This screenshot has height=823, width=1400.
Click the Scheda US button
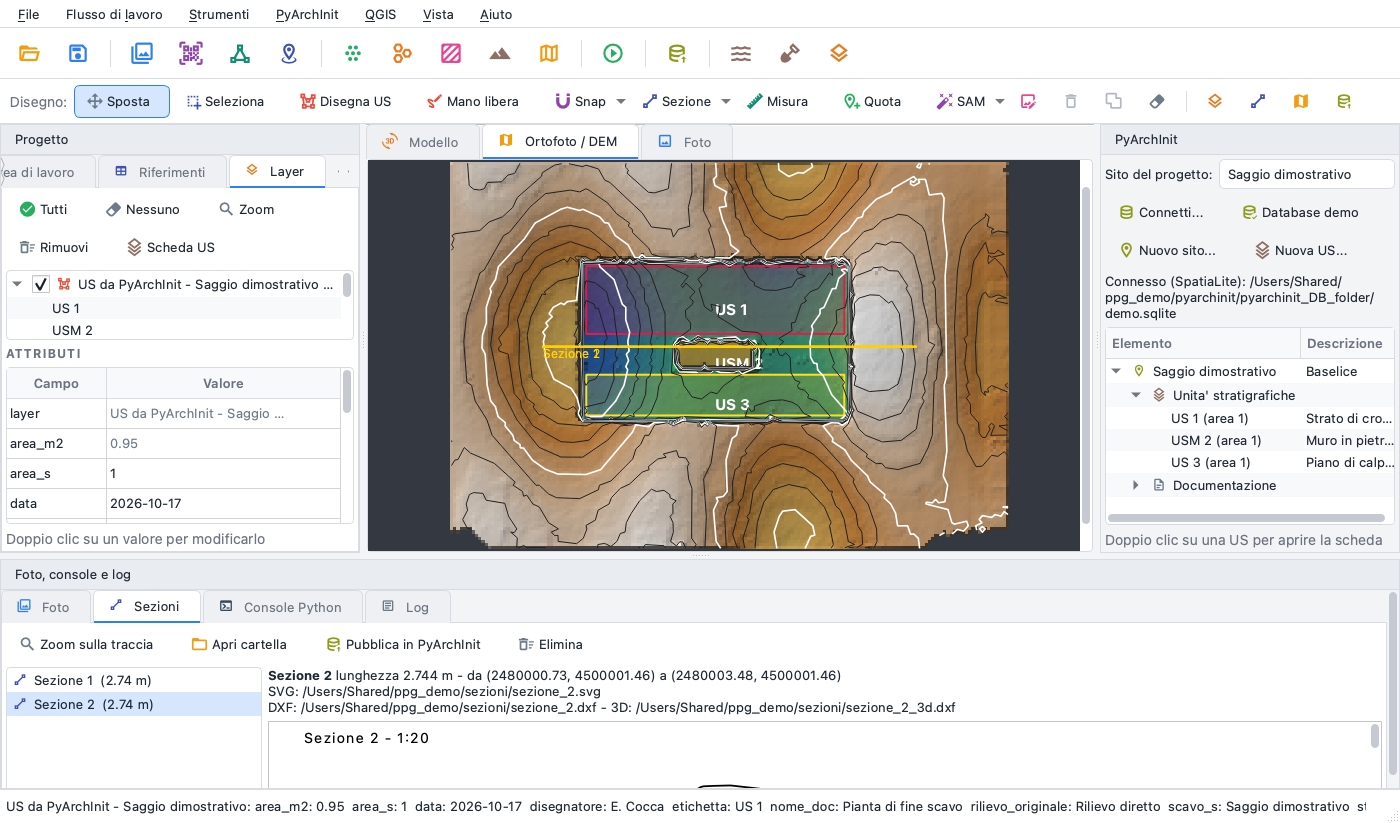click(170, 247)
